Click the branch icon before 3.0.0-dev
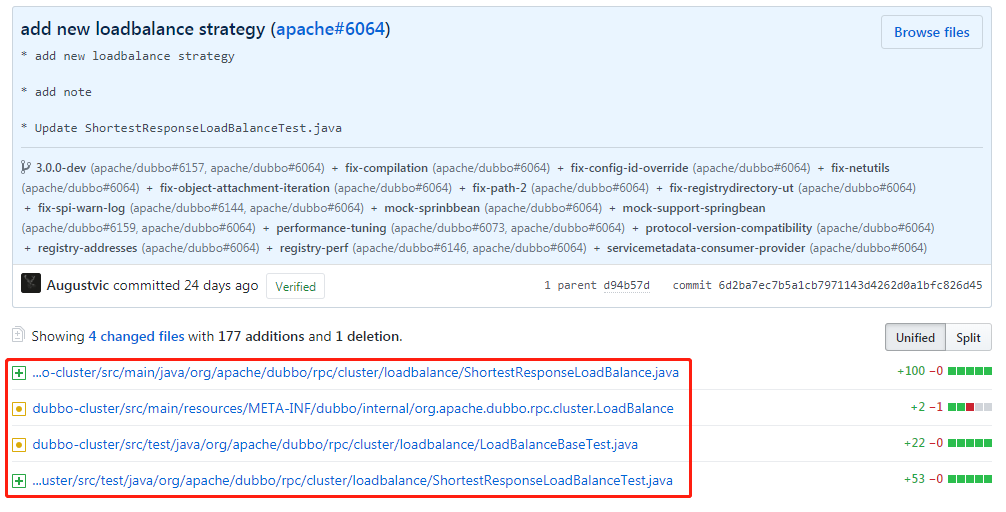The image size is (1006, 512). coord(26,167)
